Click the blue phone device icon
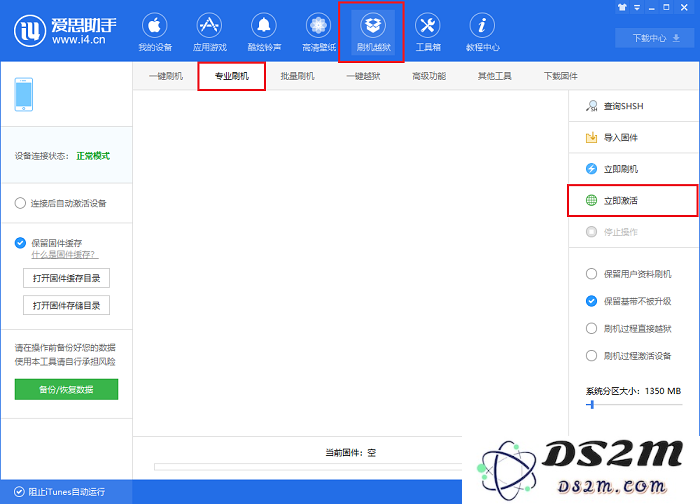This screenshot has width=700, height=504. tap(24, 95)
